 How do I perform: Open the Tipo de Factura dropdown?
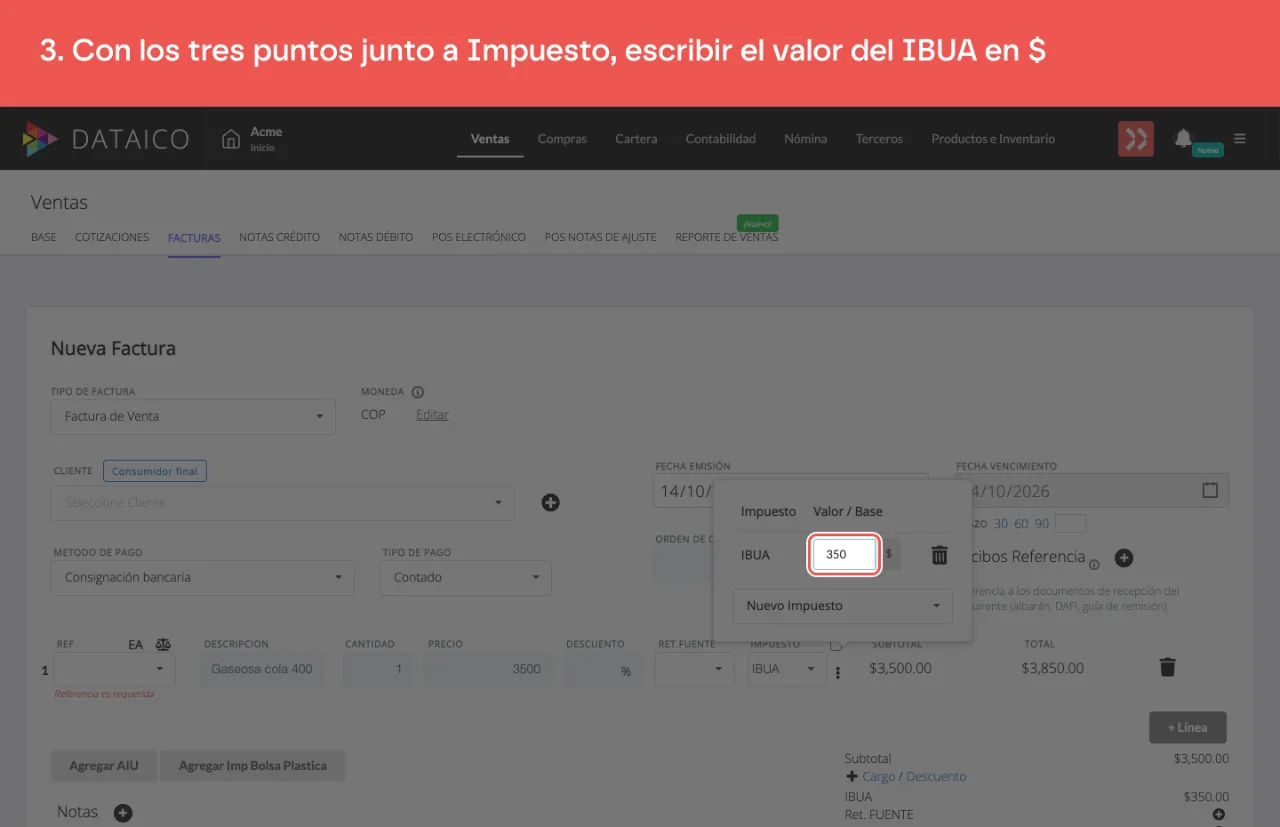pos(193,416)
